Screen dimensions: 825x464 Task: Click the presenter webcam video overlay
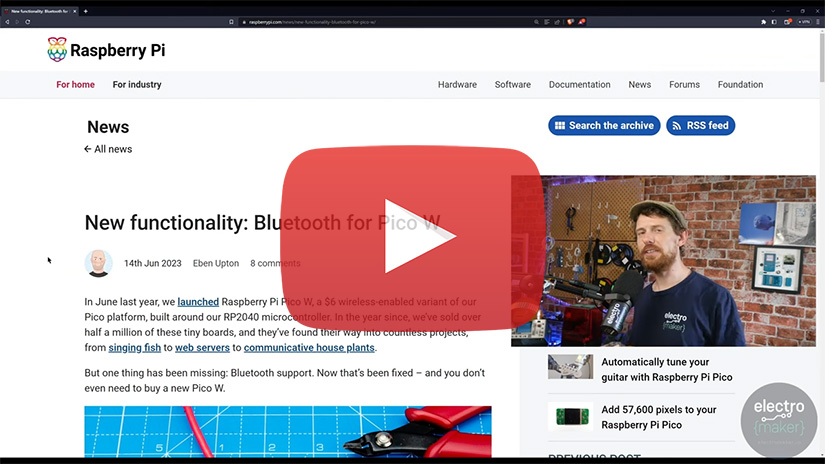(663, 261)
